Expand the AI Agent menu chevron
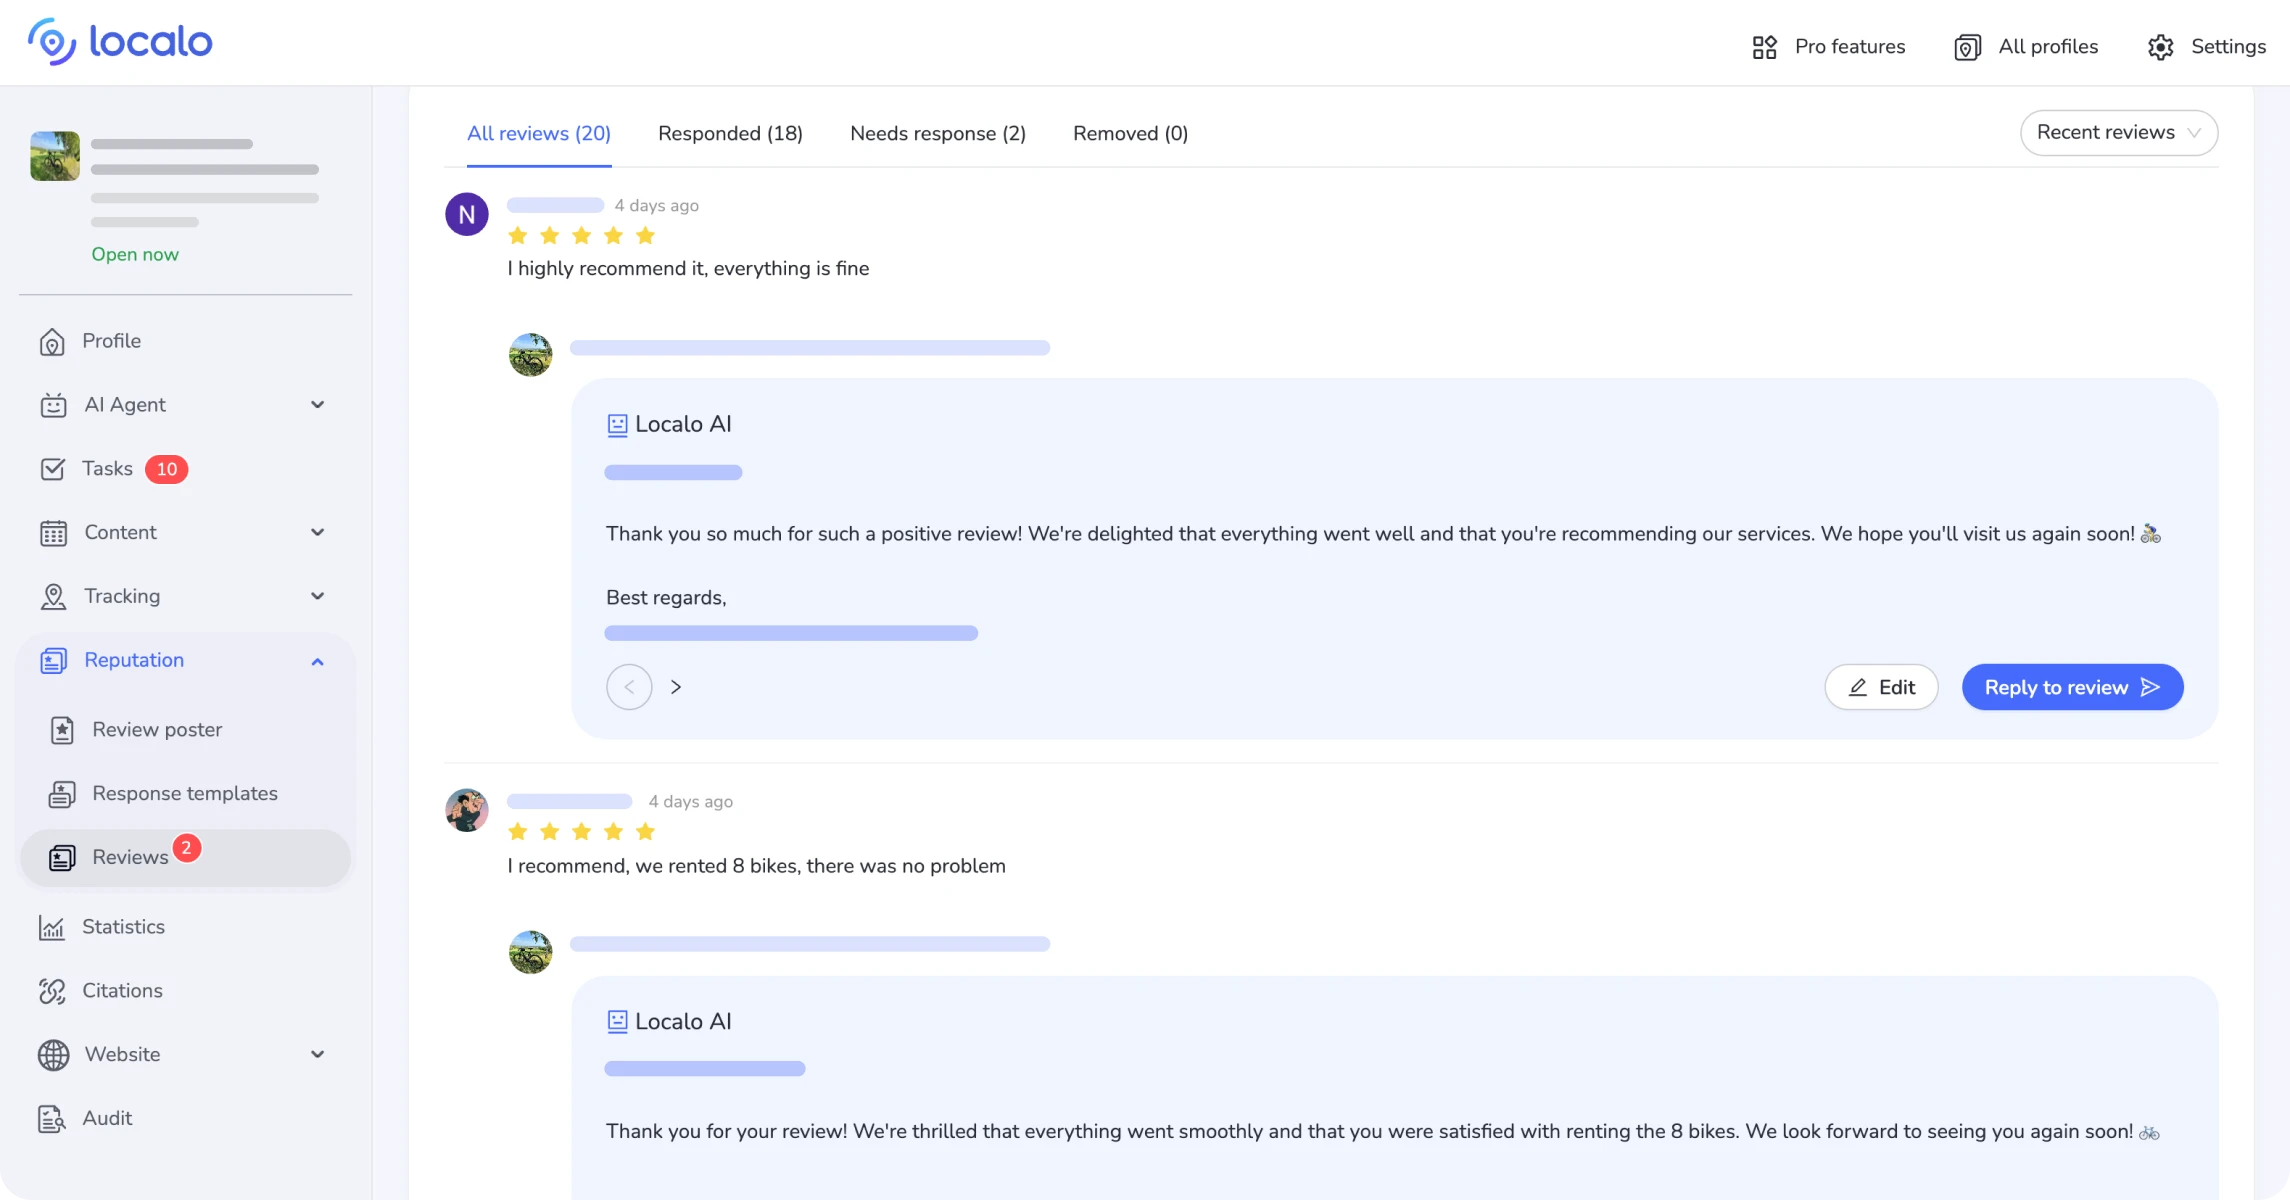This screenshot has height=1200, width=2290. pos(317,405)
